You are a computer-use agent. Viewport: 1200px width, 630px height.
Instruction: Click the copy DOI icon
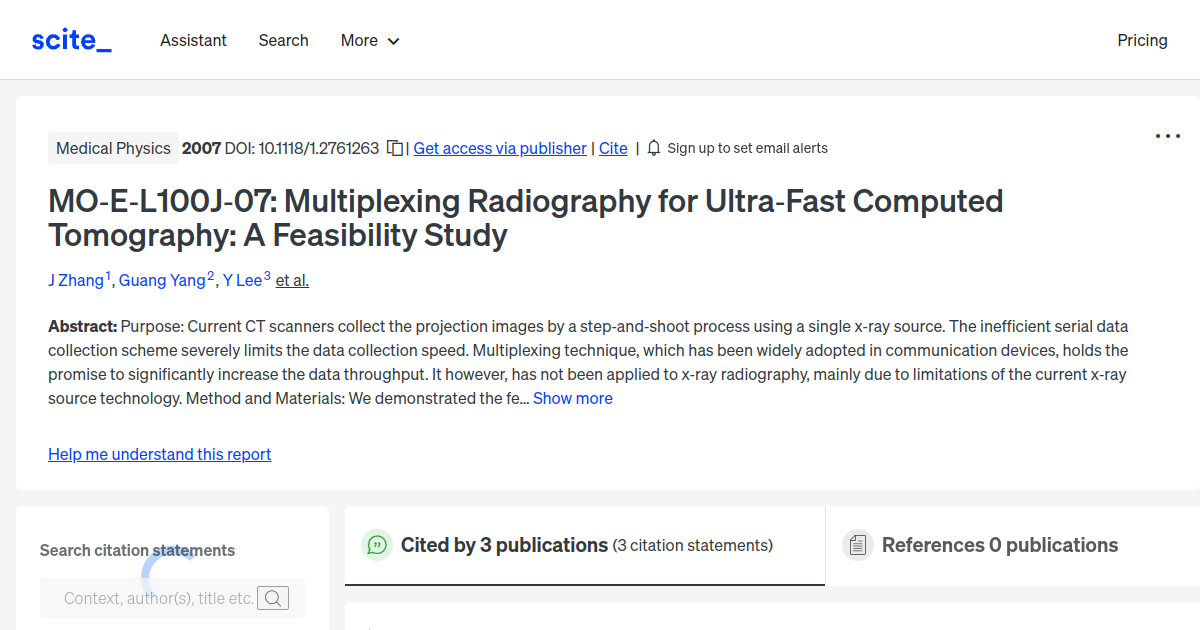coord(394,147)
